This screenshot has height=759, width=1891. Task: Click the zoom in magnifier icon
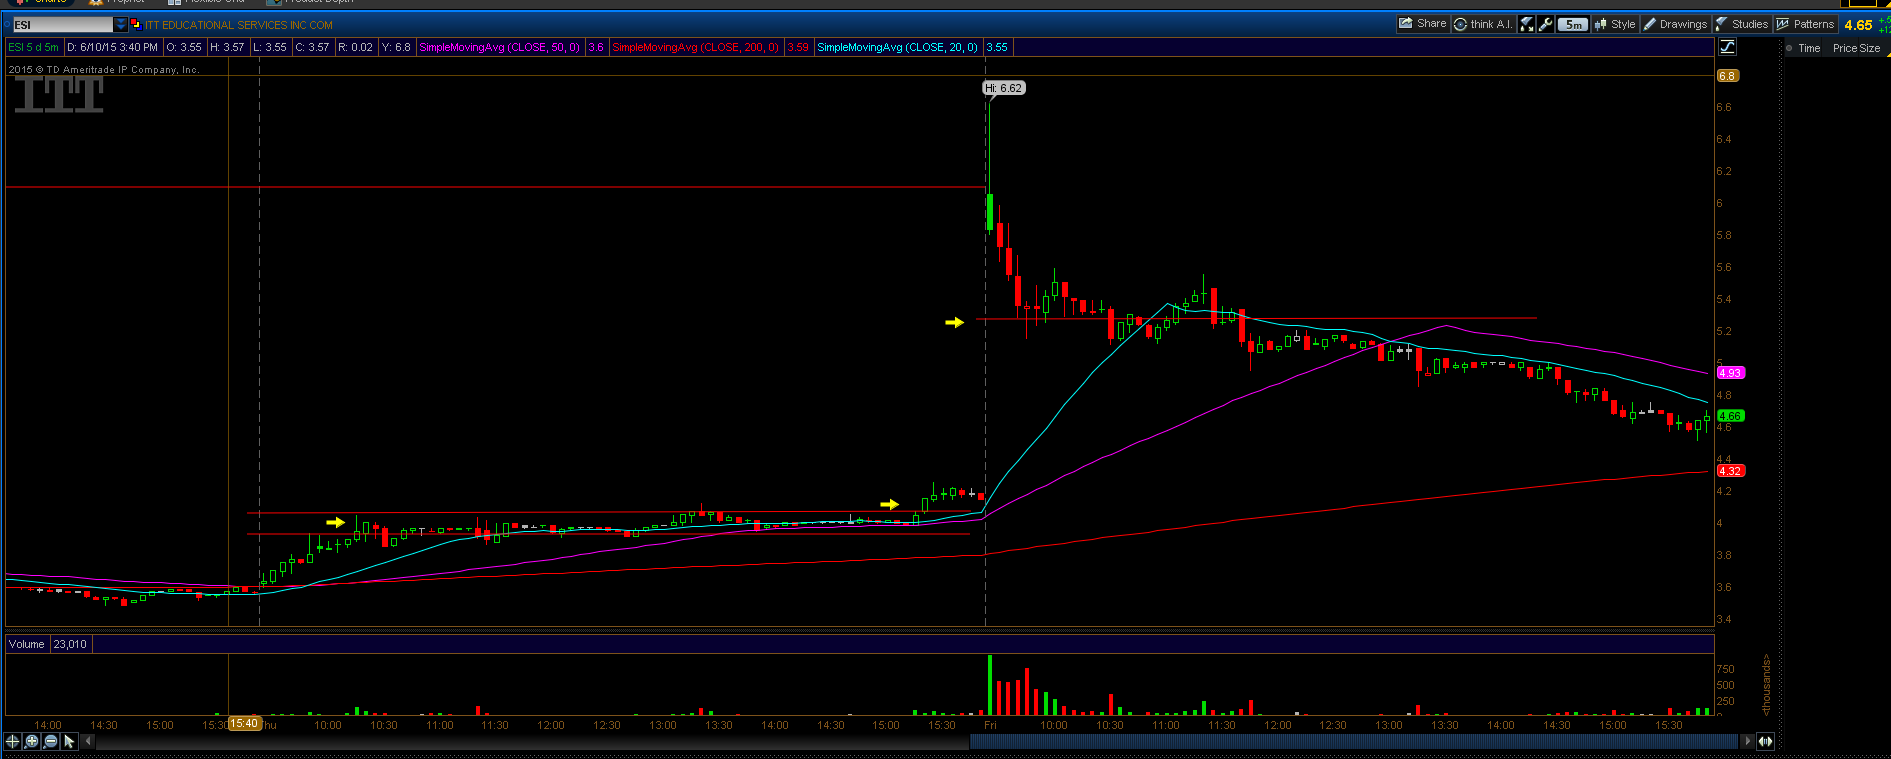pyautogui.click(x=31, y=741)
